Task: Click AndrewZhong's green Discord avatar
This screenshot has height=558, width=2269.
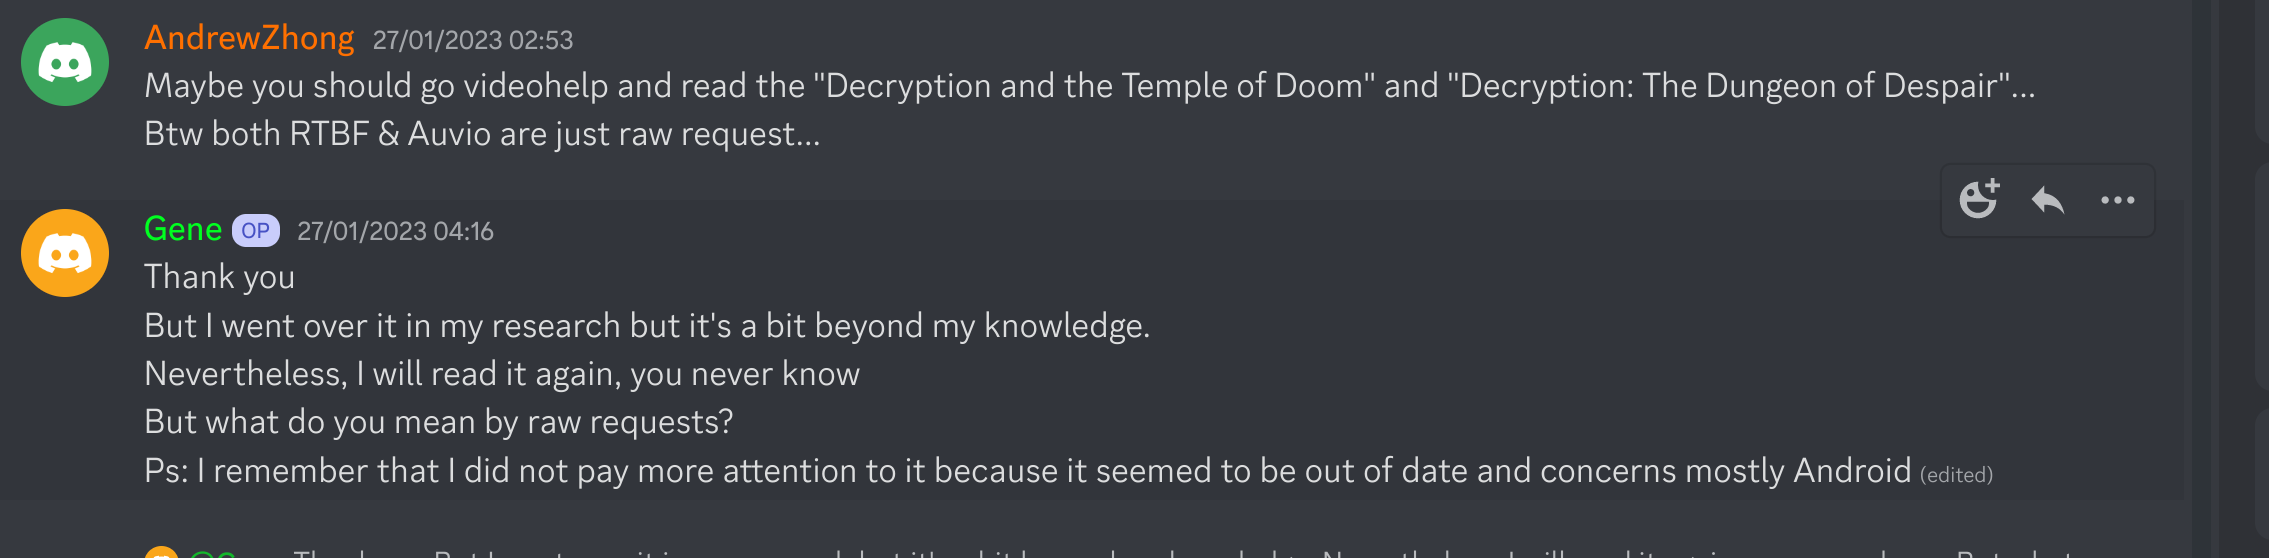Action: [65, 62]
